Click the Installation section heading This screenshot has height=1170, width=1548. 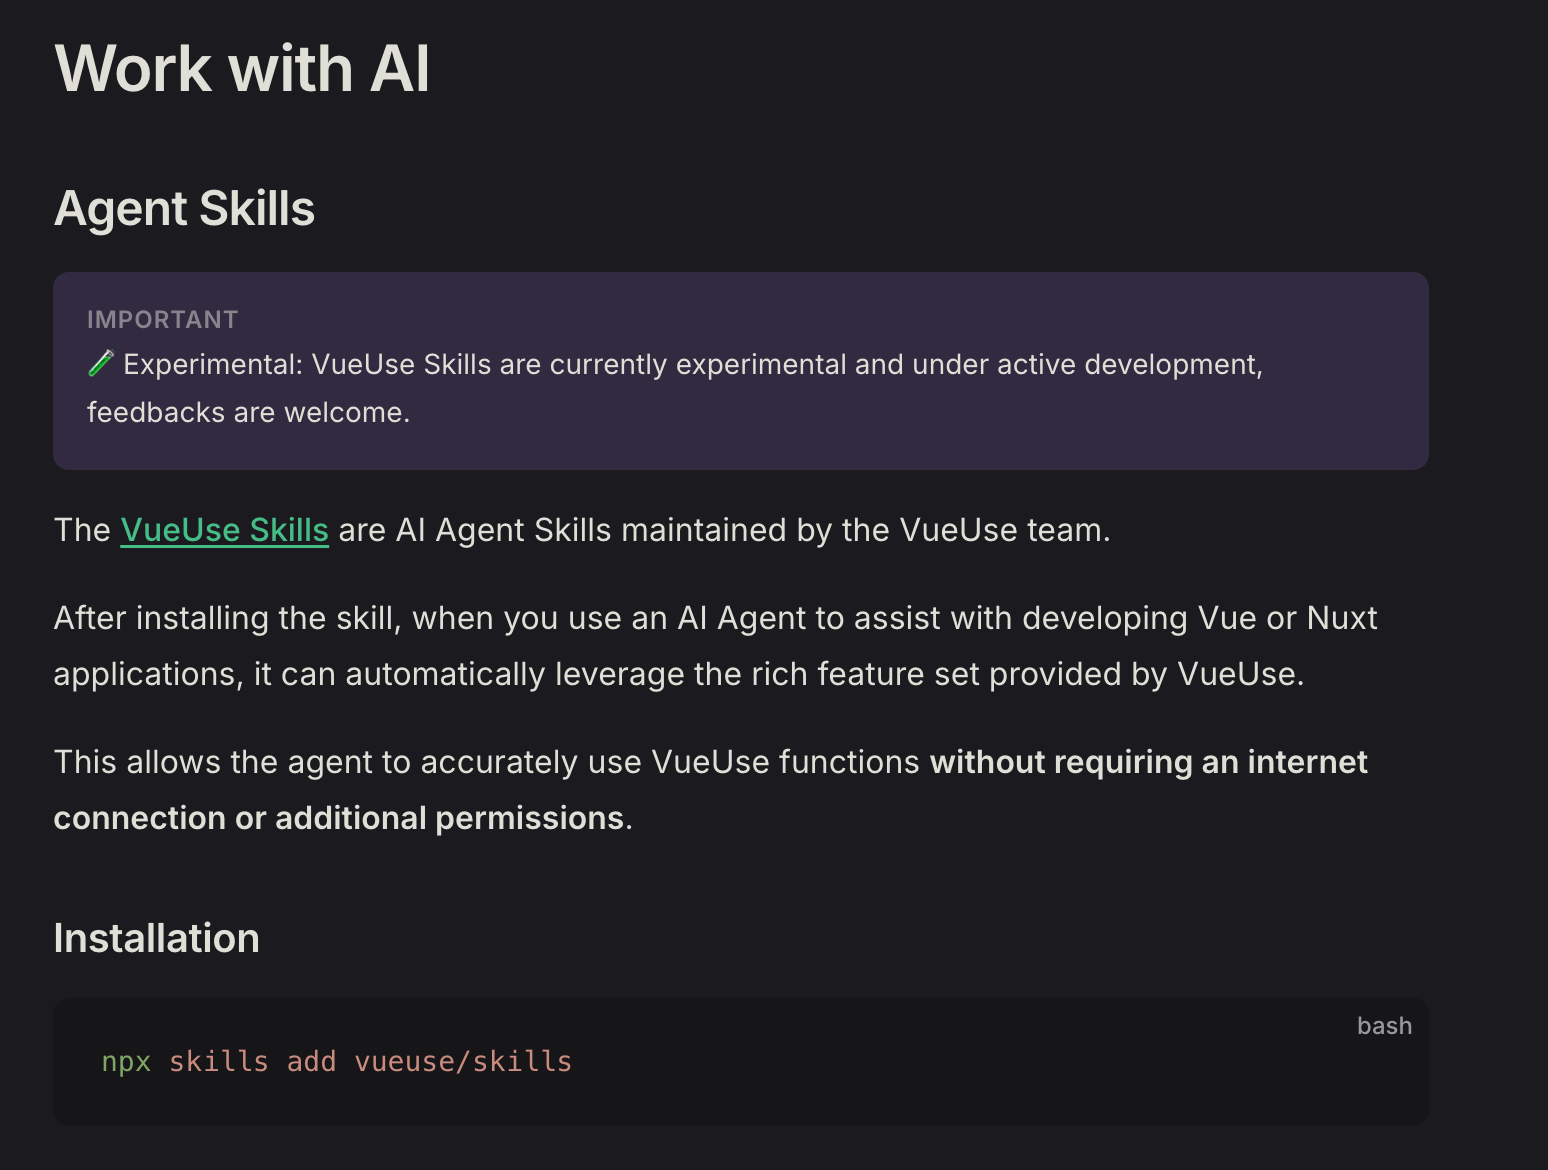pyautogui.click(x=156, y=939)
